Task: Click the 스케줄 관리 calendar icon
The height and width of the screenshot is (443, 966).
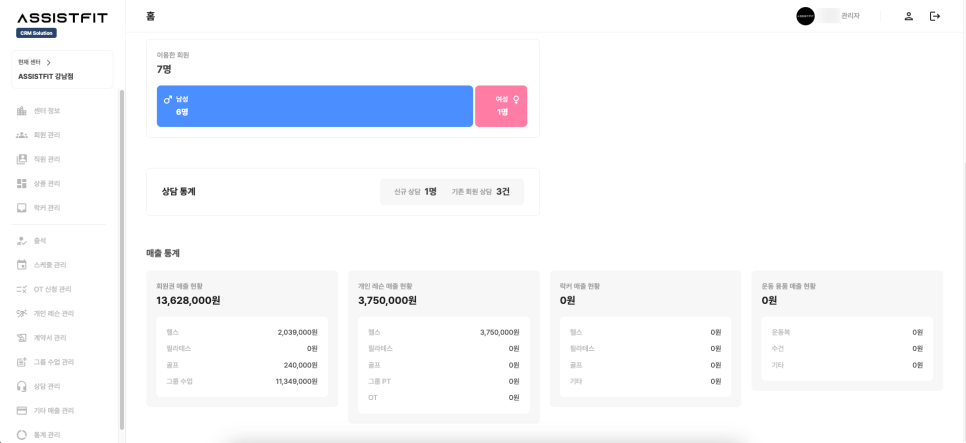Action: (x=22, y=265)
